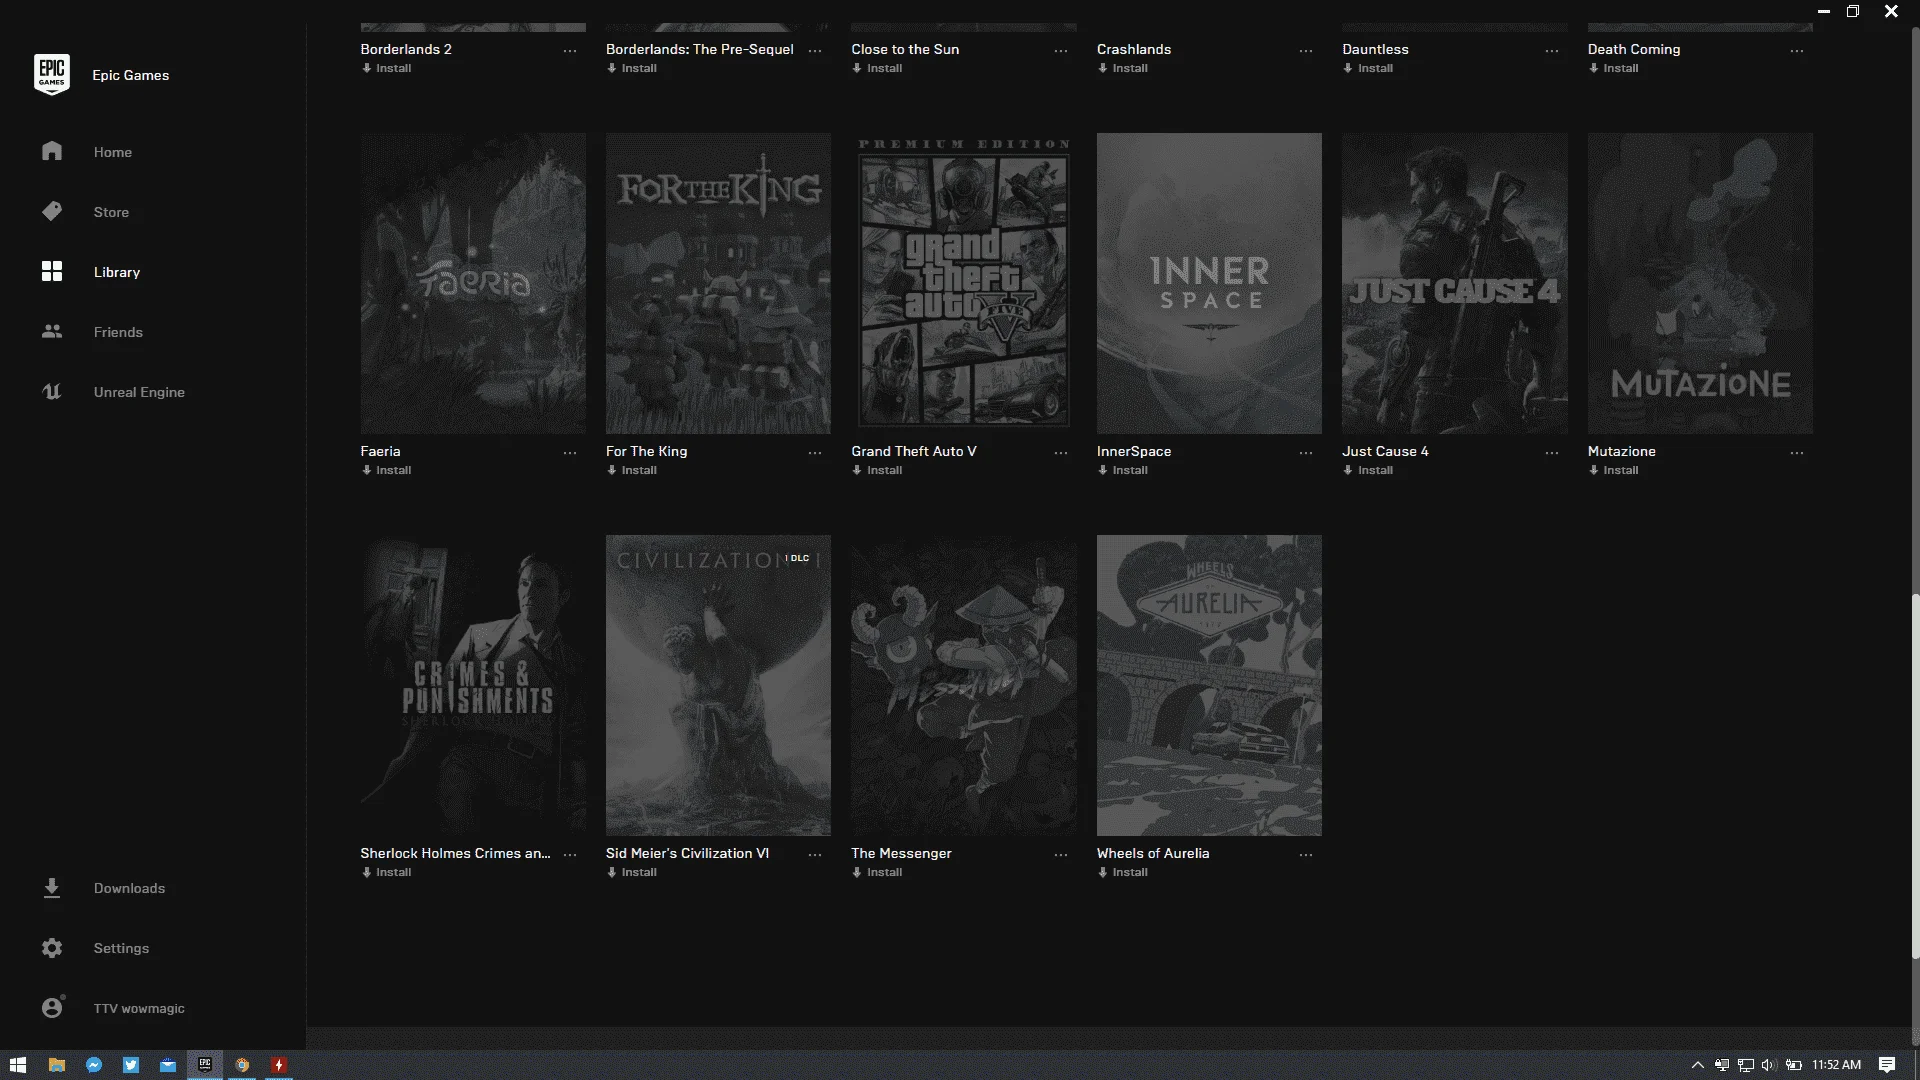Click the Grand Theft Auto V cover art
Screen dimensions: 1920x1080
click(x=964, y=283)
